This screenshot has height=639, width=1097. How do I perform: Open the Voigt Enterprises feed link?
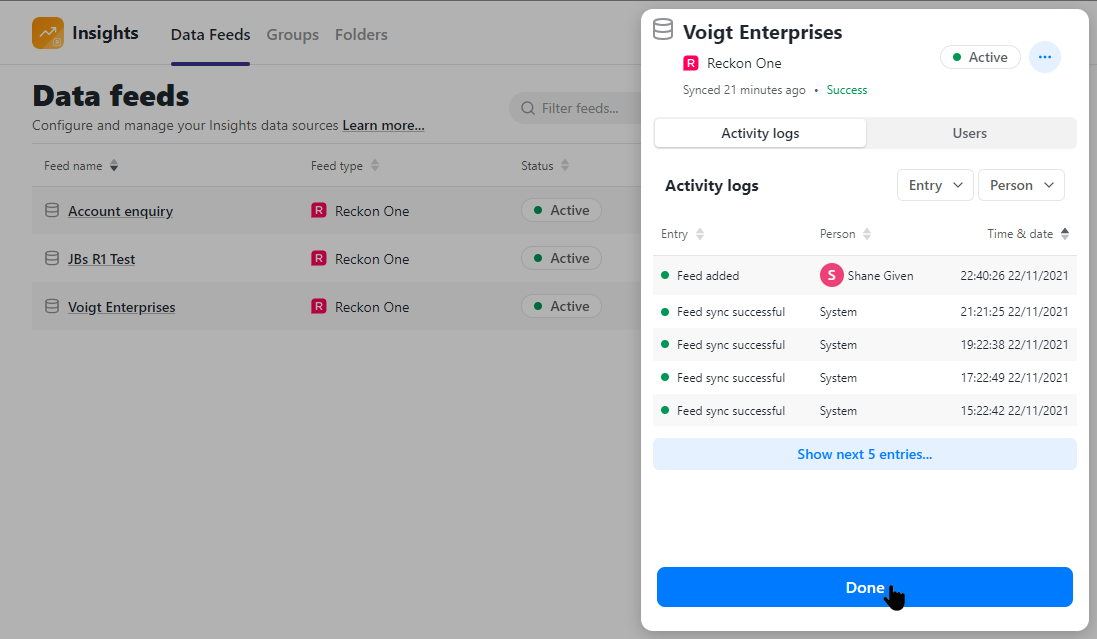[122, 307]
